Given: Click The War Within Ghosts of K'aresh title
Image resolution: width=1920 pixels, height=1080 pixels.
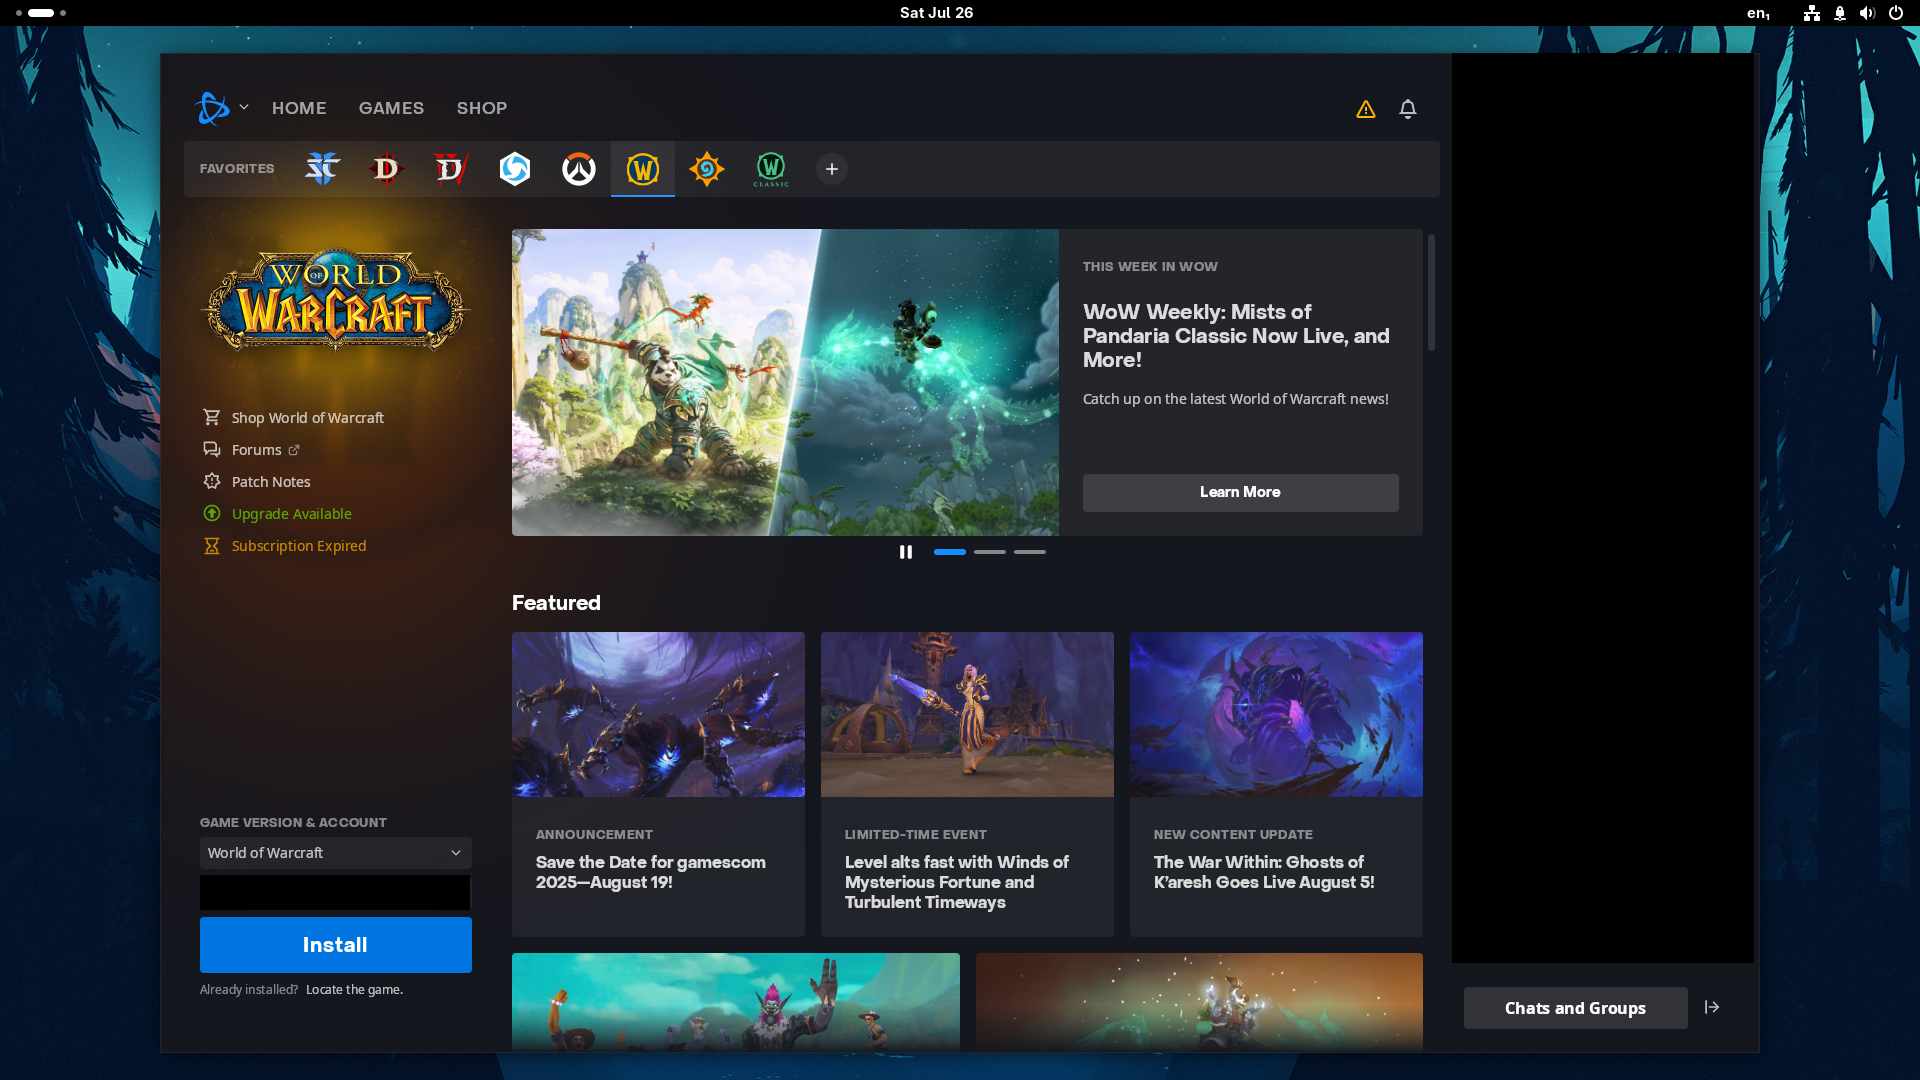Looking at the screenshot, I should (x=1264, y=872).
